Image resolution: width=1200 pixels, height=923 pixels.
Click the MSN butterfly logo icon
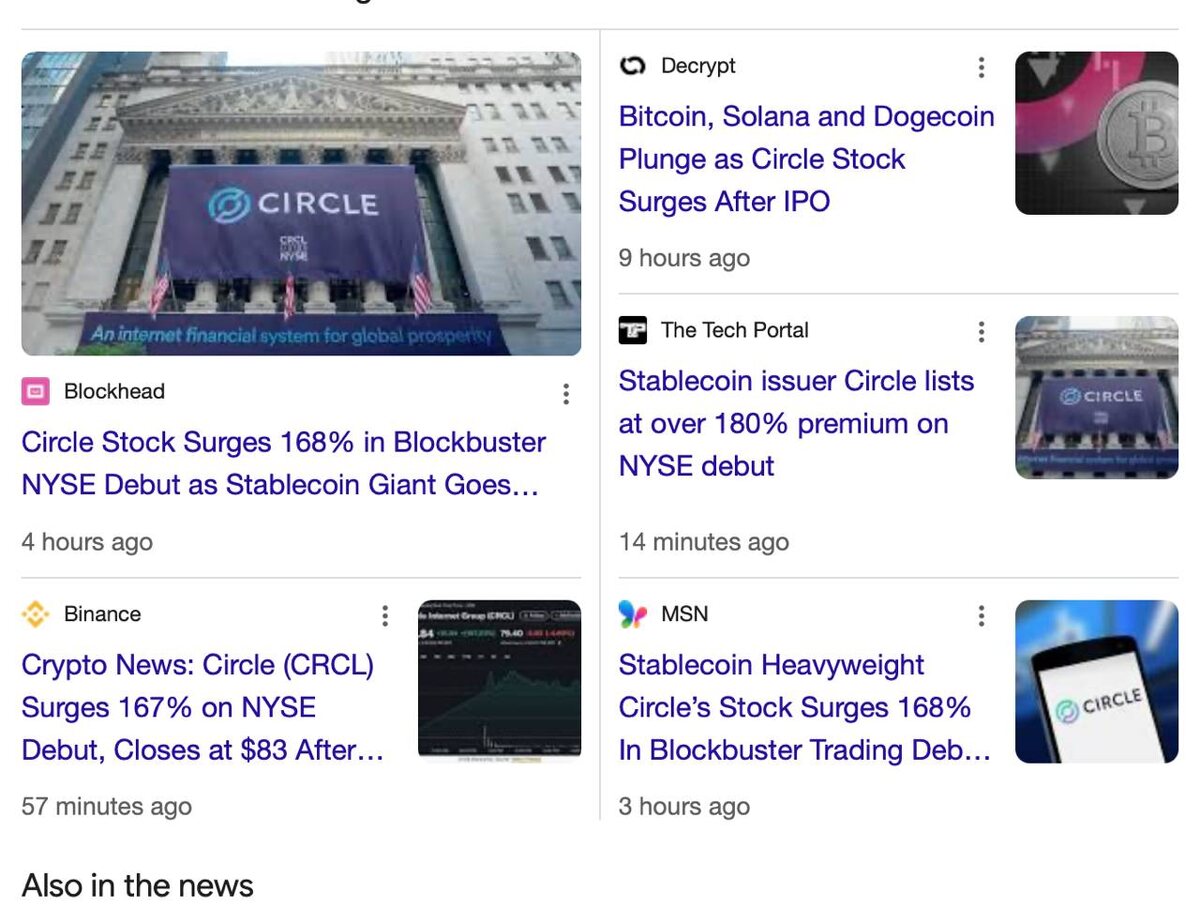point(633,614)
